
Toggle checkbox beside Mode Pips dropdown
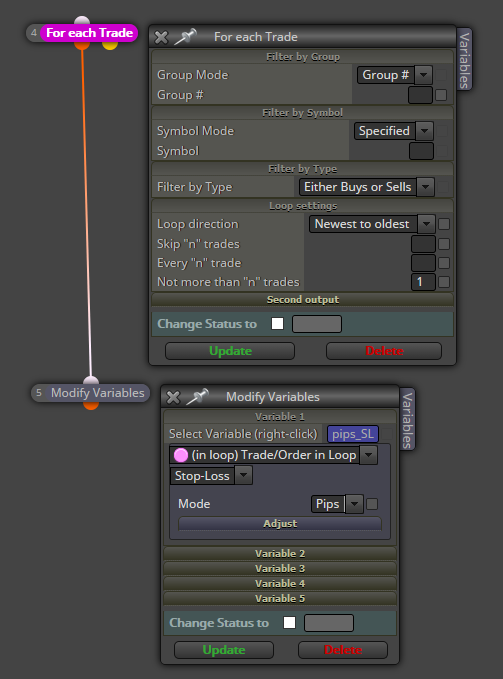click(x=372, y=504)
